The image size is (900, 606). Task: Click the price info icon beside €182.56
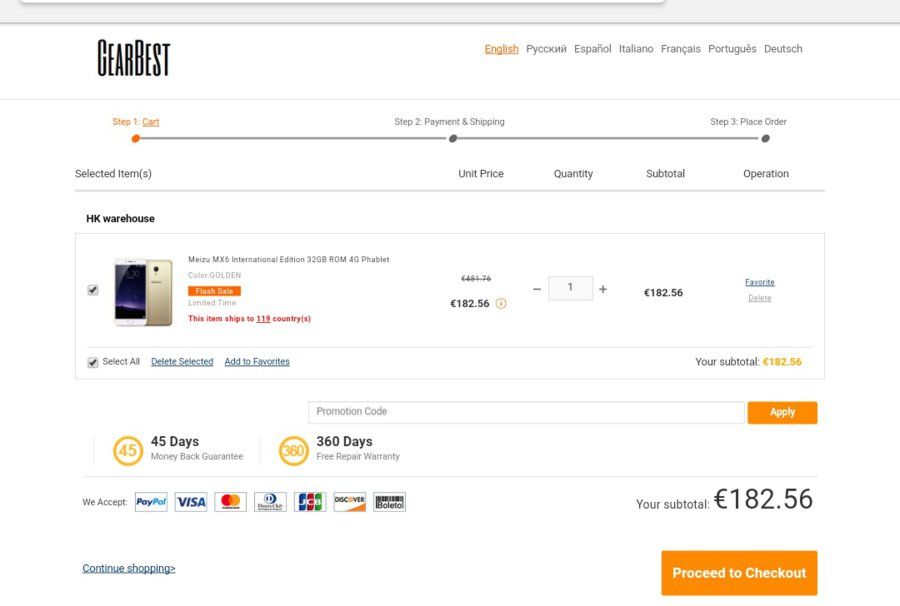click(x=501, y=304)
